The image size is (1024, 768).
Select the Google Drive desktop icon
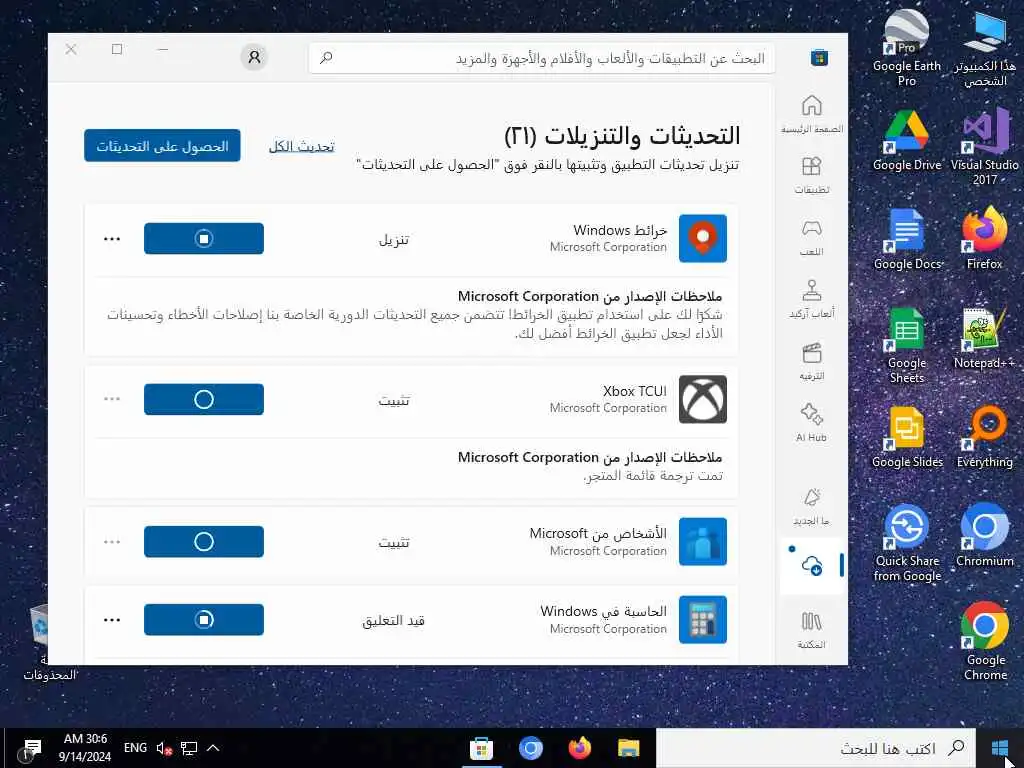click(906, 141)
